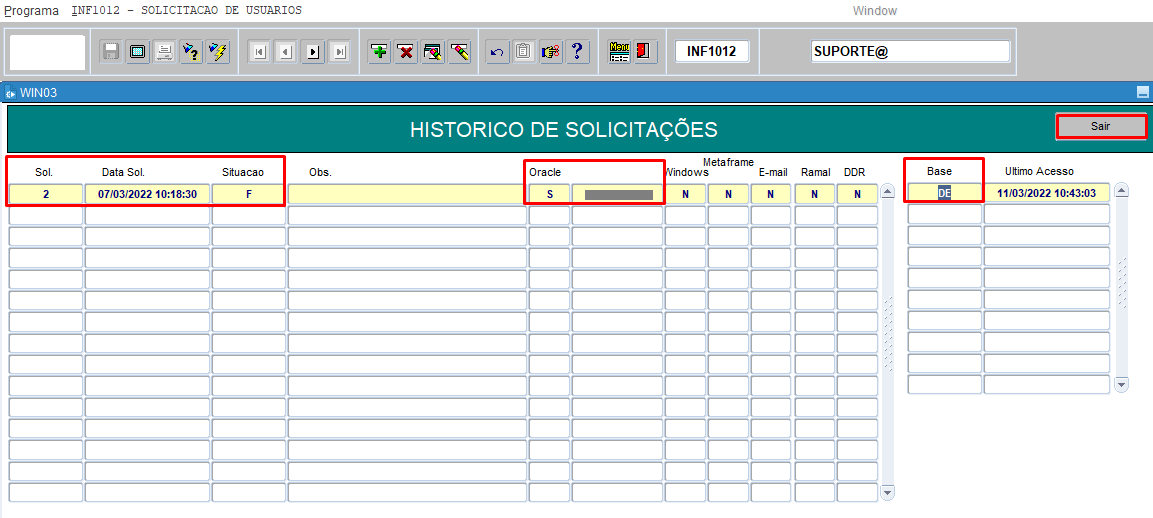Go to the previous record
1153x518 pixels.
[286, 52]
